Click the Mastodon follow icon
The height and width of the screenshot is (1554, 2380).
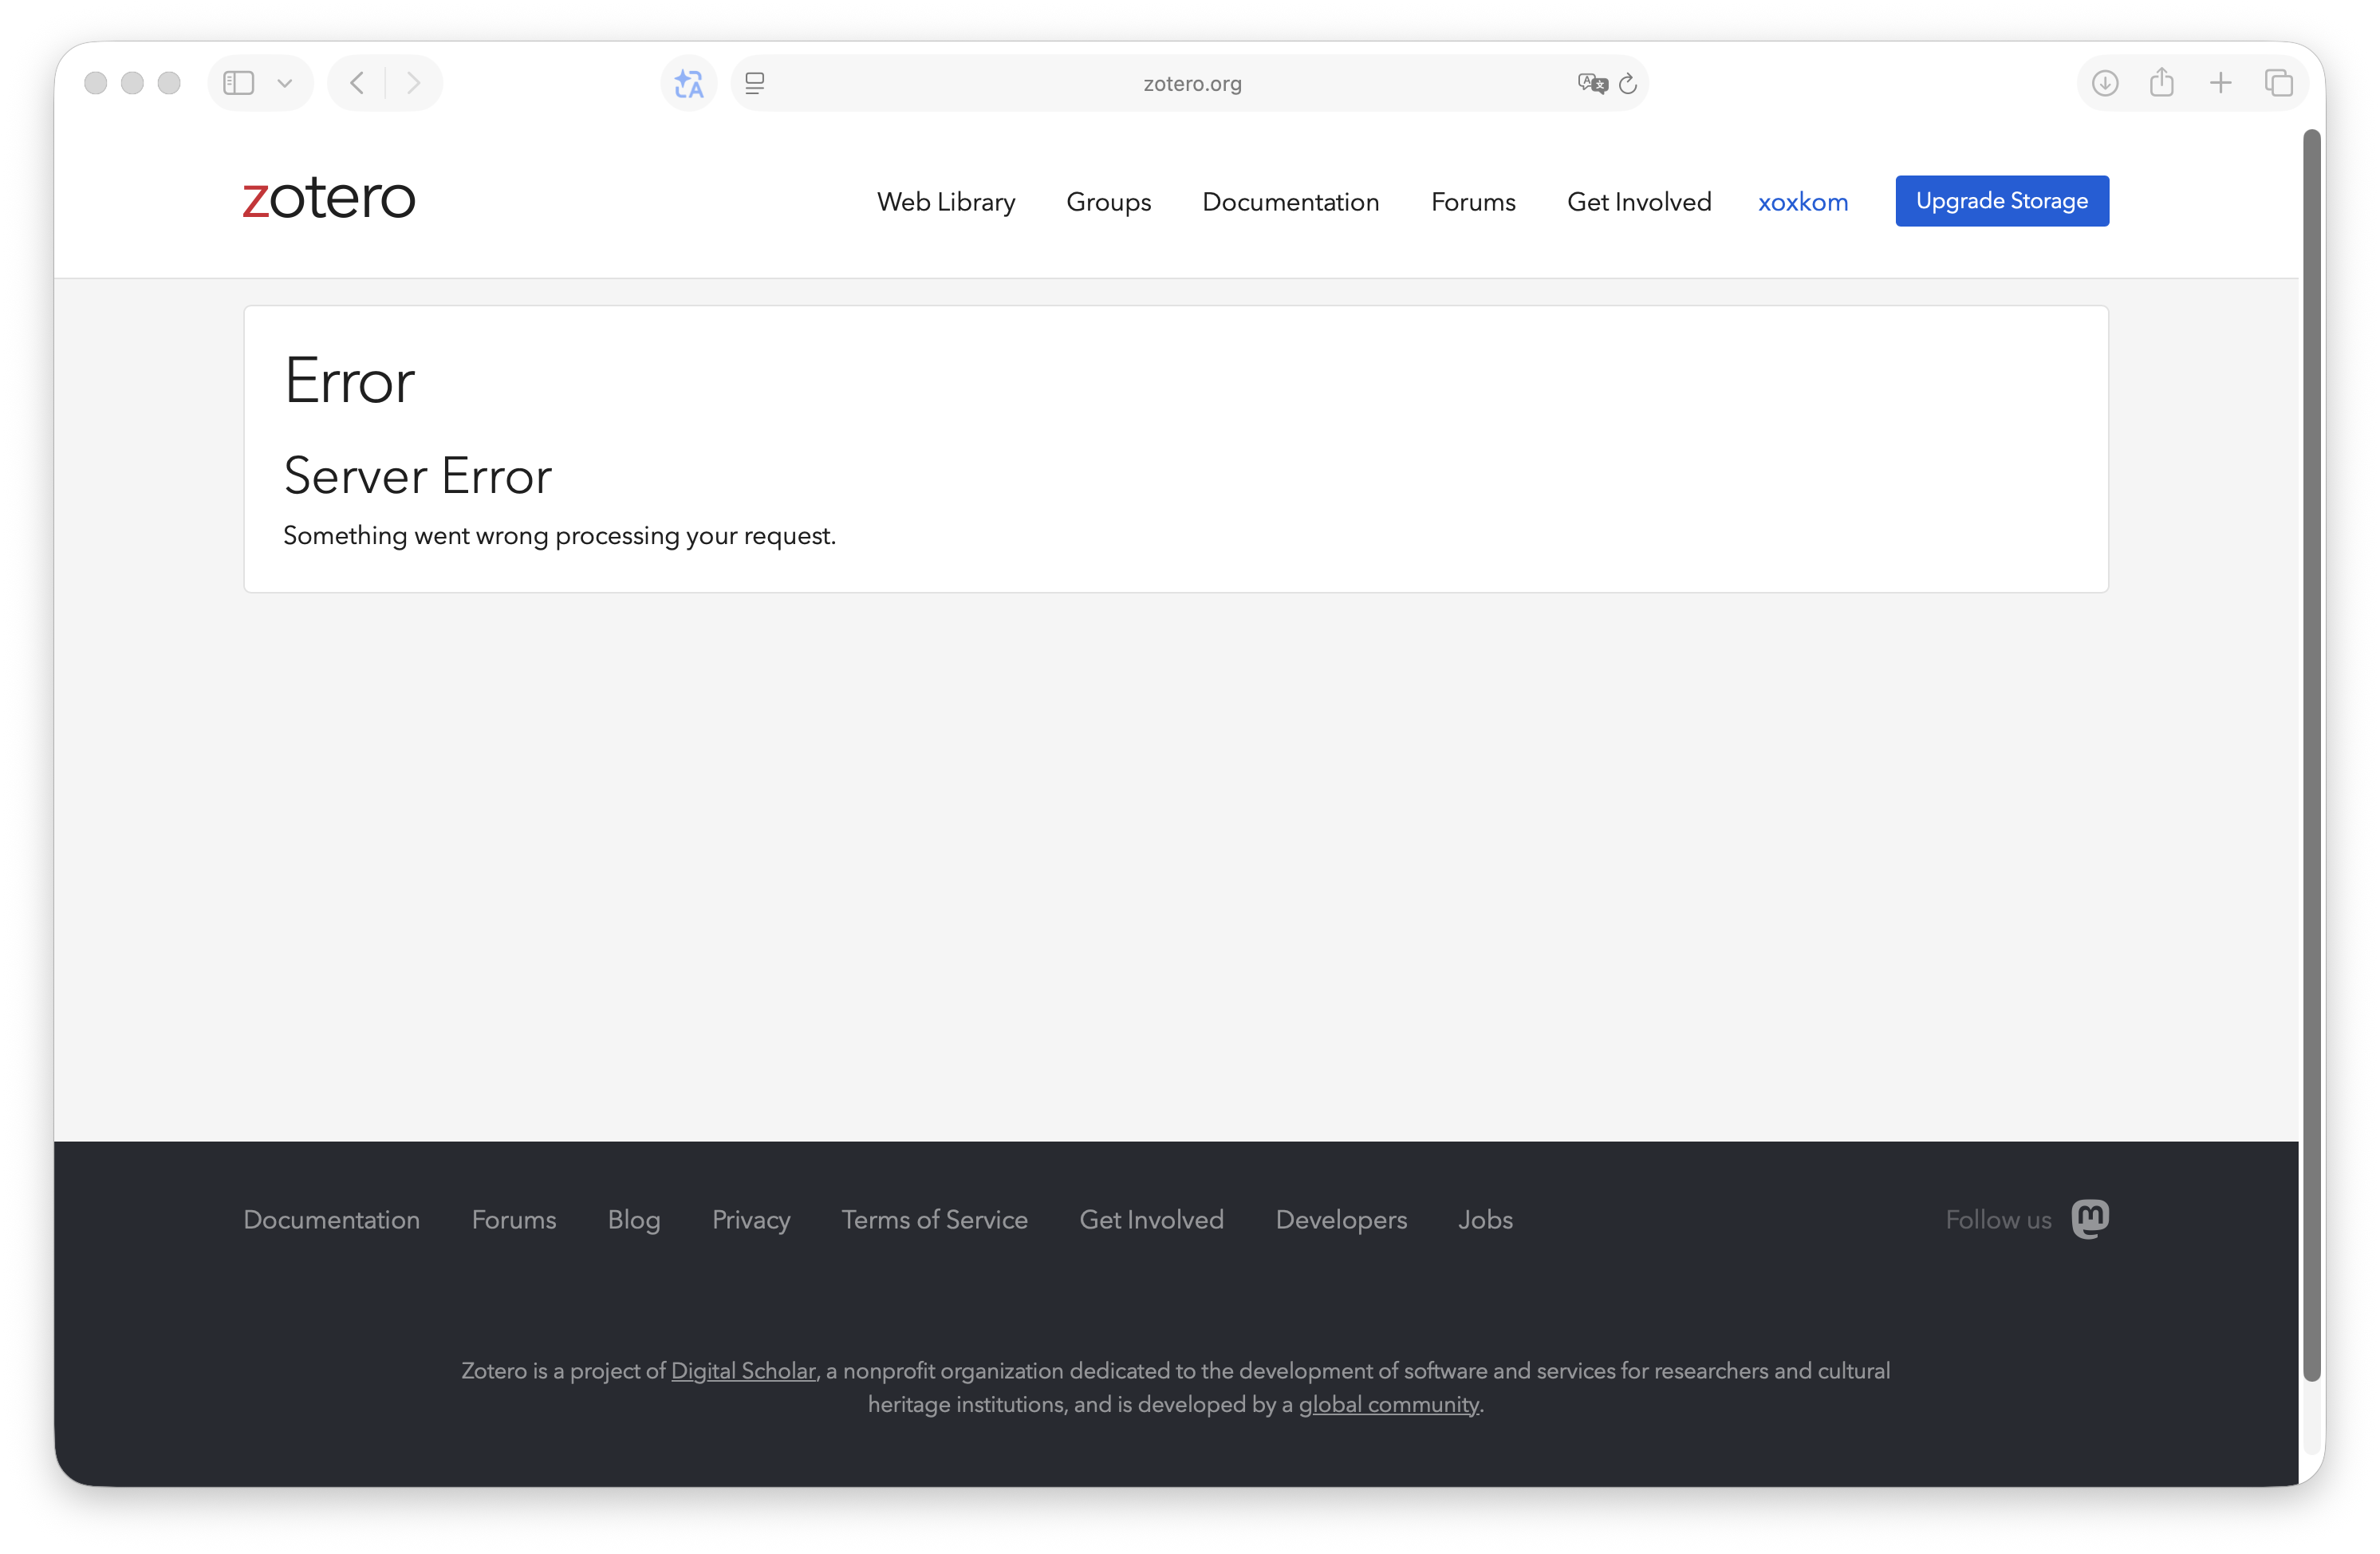click(x=2090, y=1219)
